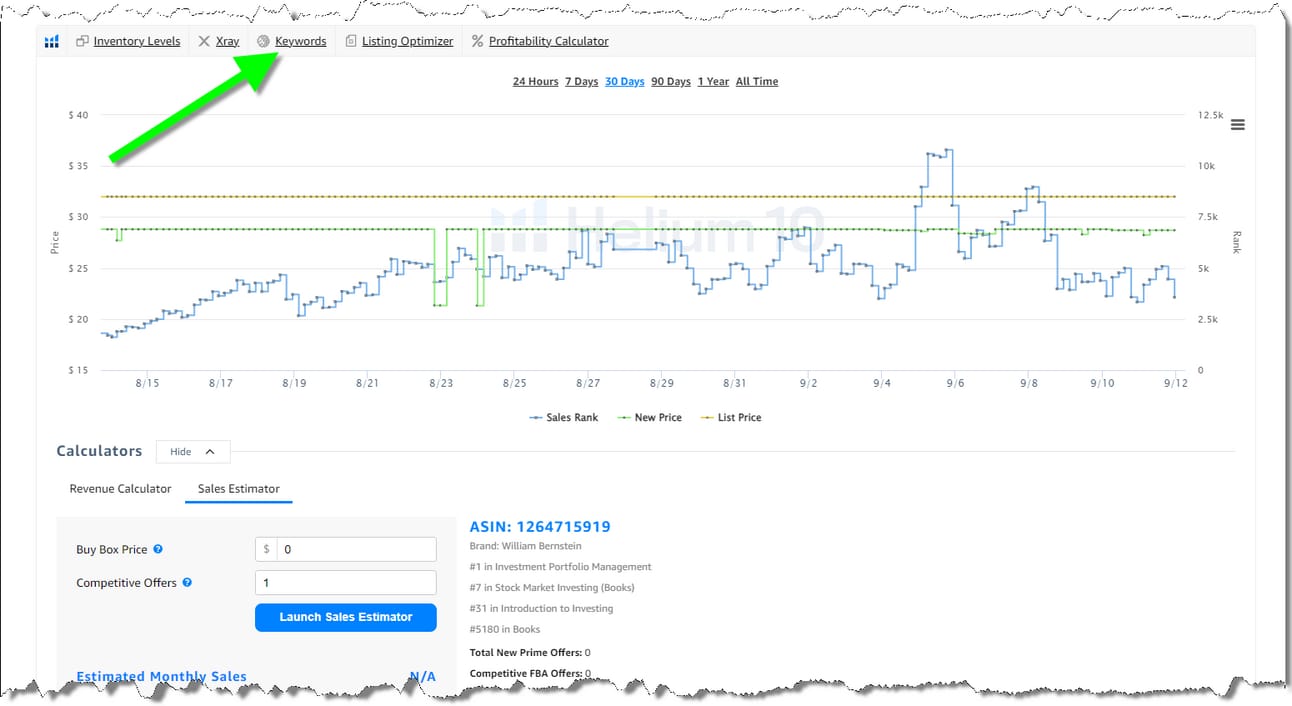This screenshot has height=706, width=1292.
Task: Toggle List Price series in legend
Action: 731,417
